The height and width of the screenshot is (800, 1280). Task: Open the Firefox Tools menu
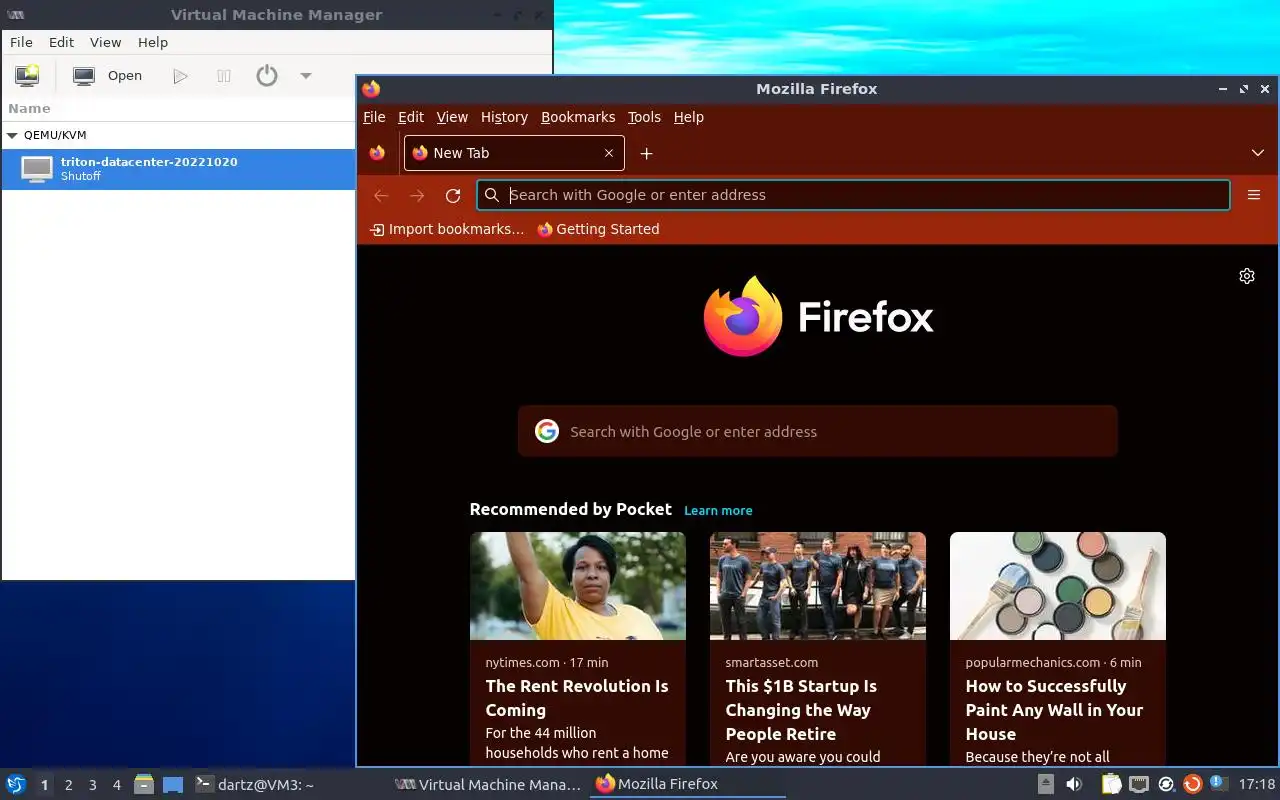pos(644,117)
